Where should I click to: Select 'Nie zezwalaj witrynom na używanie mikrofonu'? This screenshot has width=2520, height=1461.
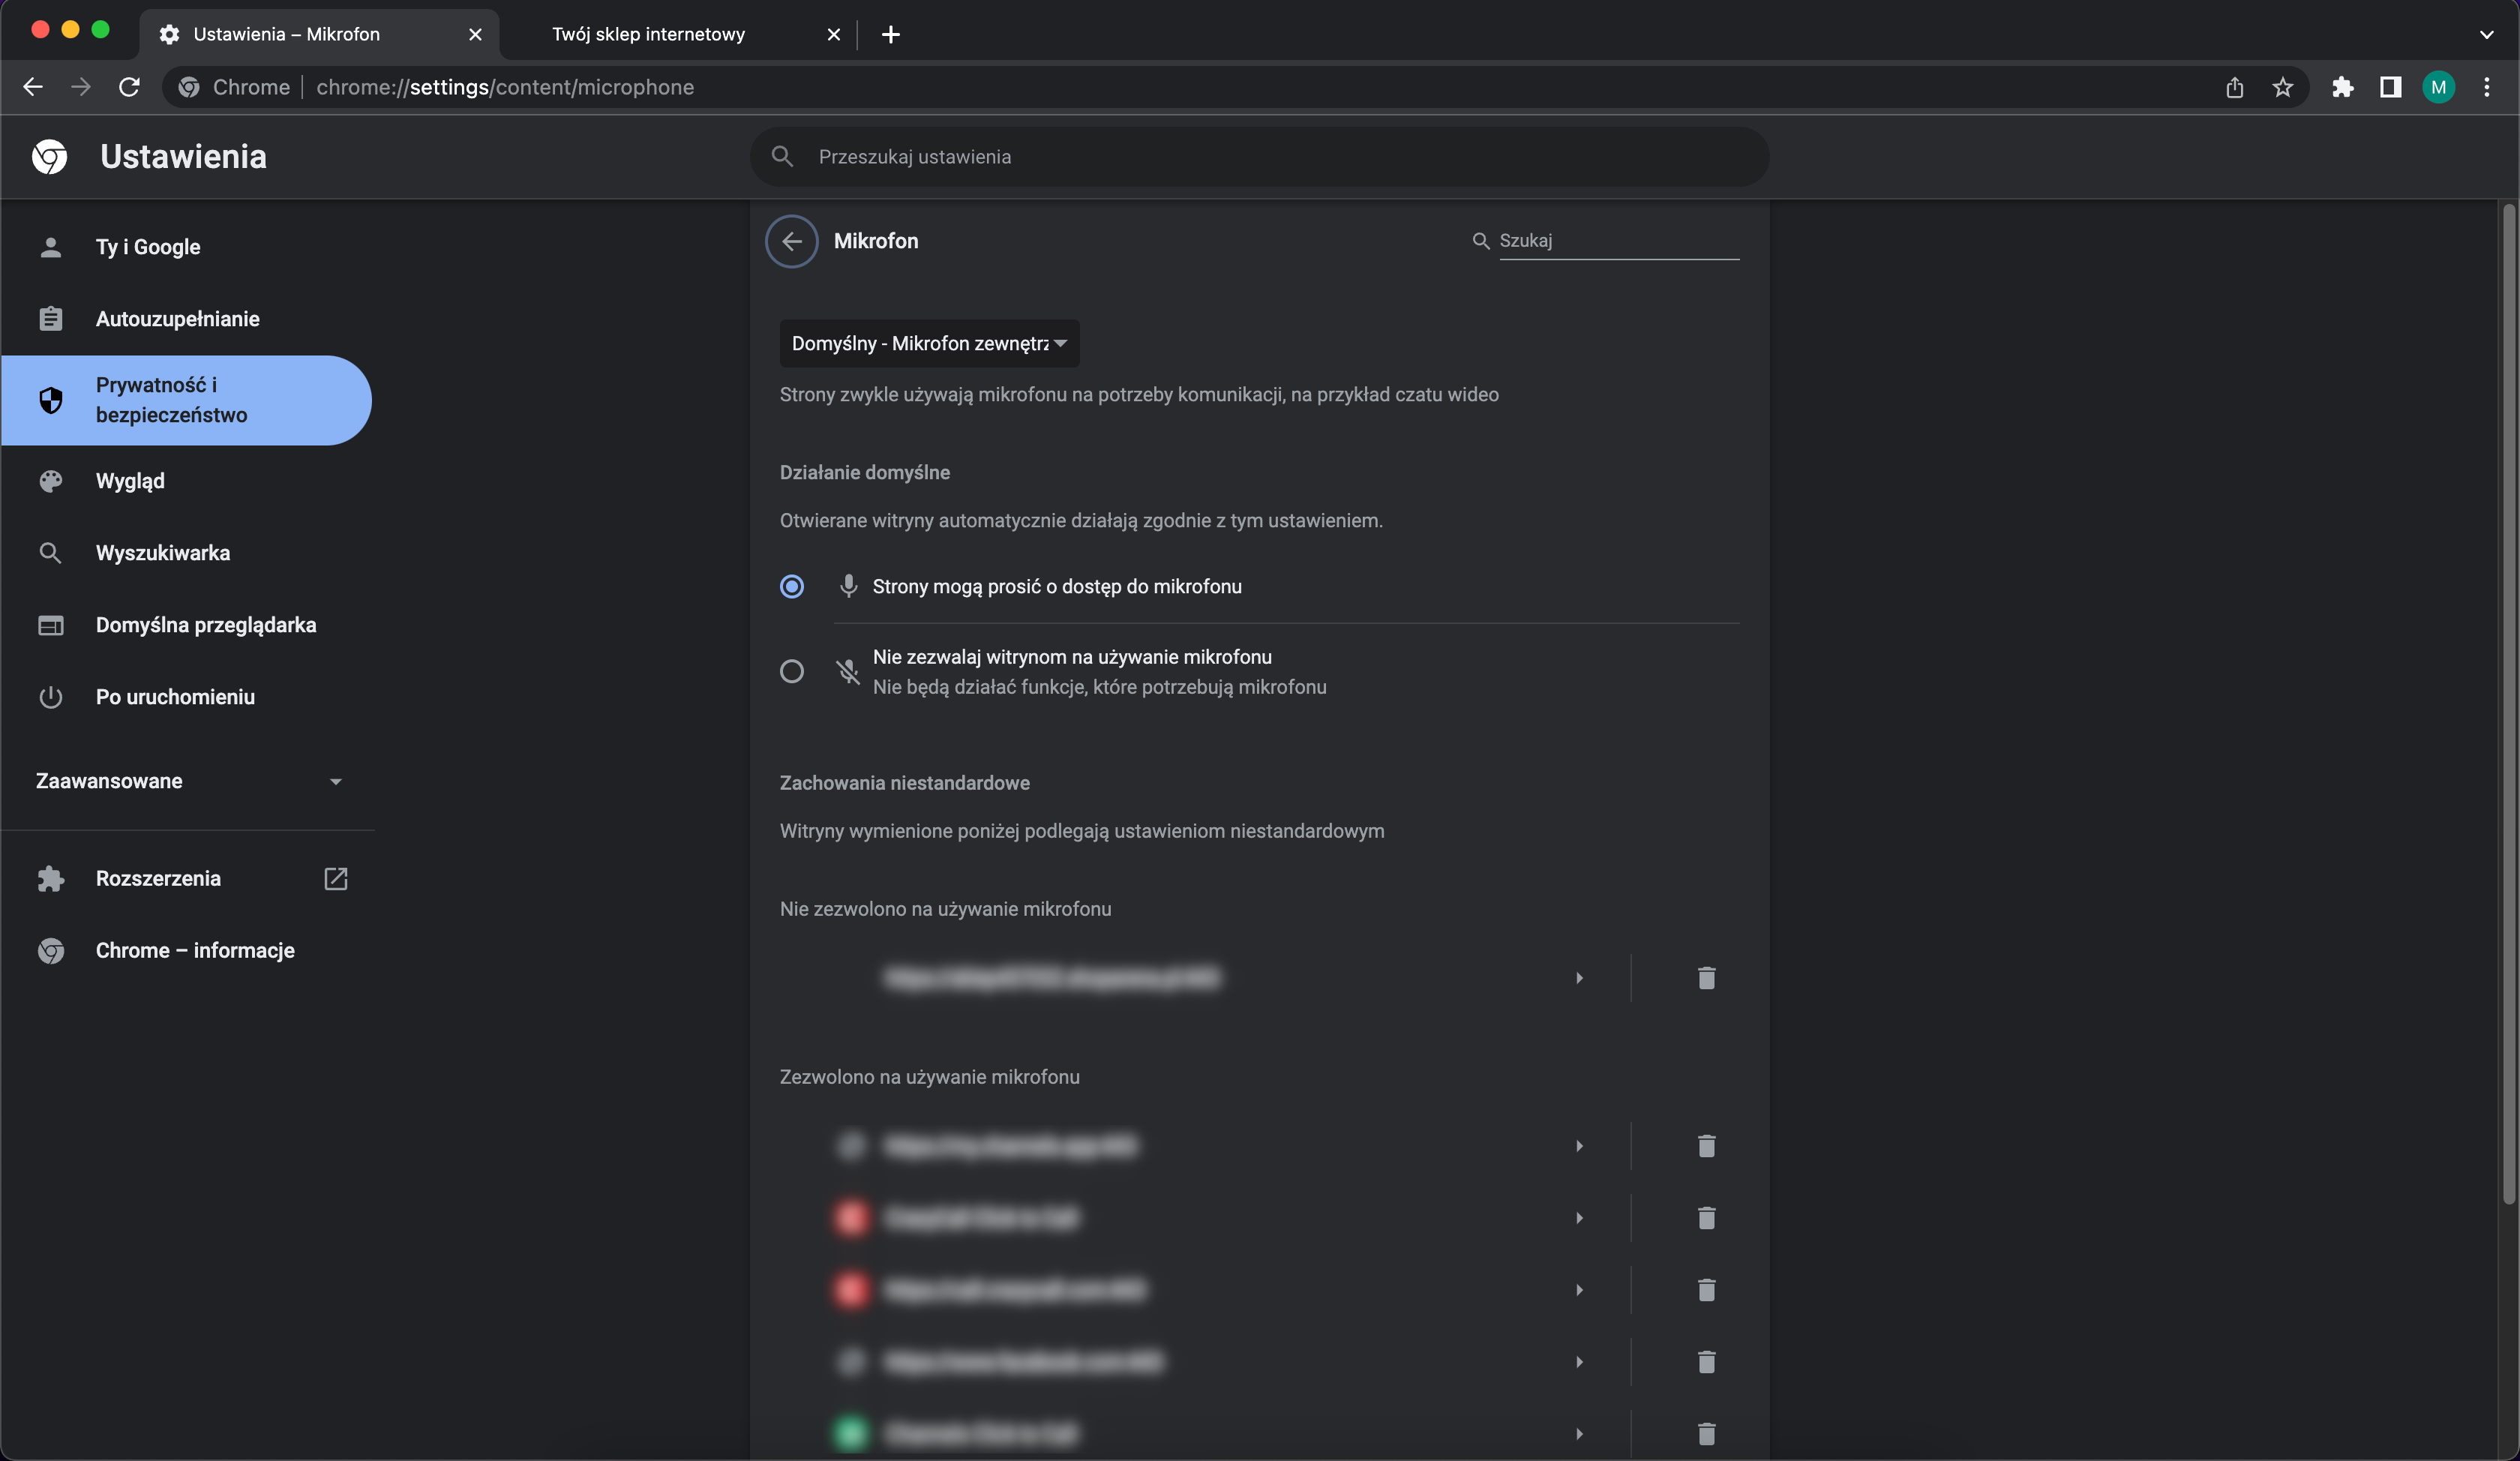click(791, 672)
